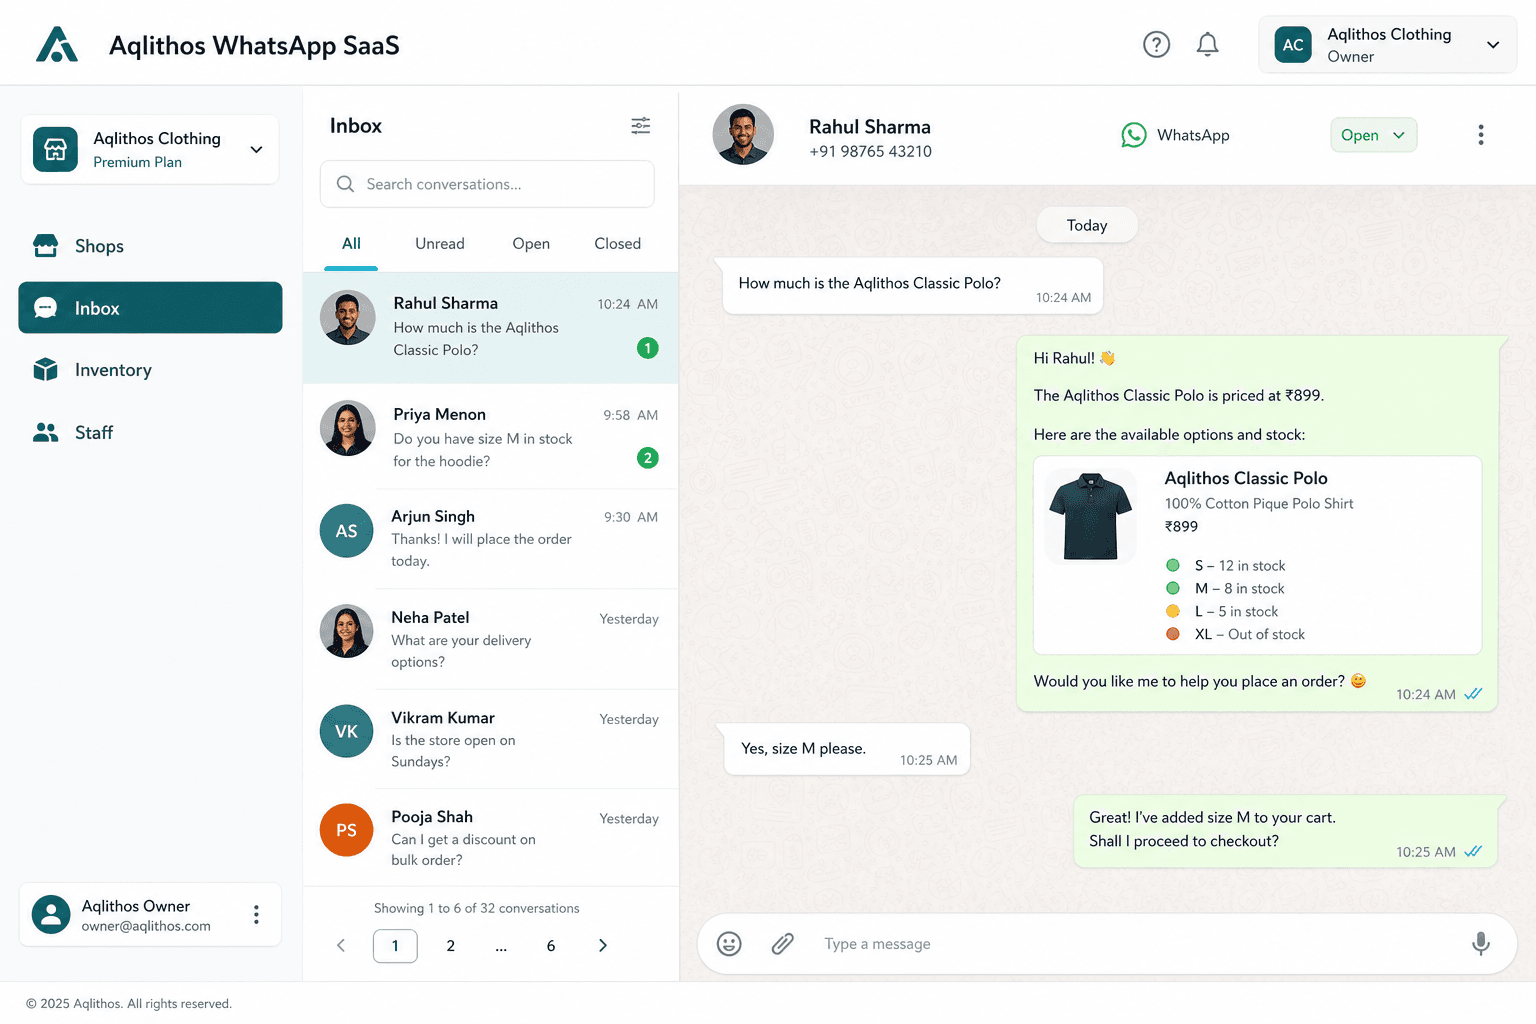Switch to the Unread tab
The image size is (1536, 1024).
click(440, 244)
